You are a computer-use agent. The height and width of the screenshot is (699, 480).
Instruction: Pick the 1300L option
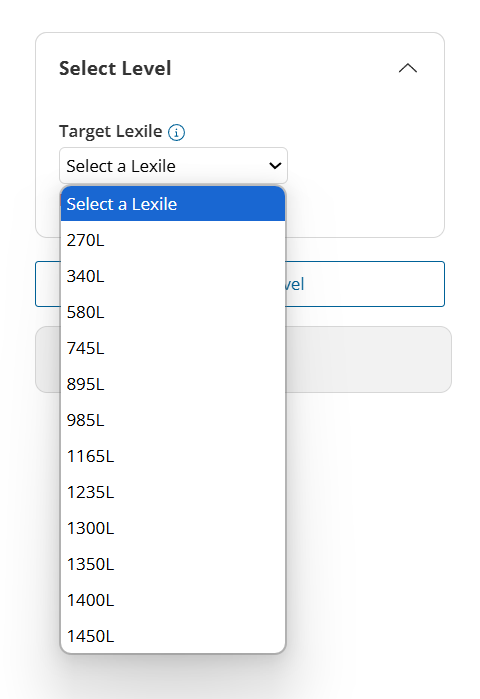173,528
